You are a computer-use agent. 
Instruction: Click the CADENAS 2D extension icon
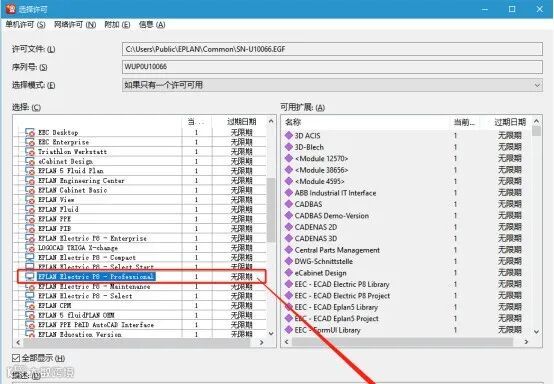pos(289,227)
